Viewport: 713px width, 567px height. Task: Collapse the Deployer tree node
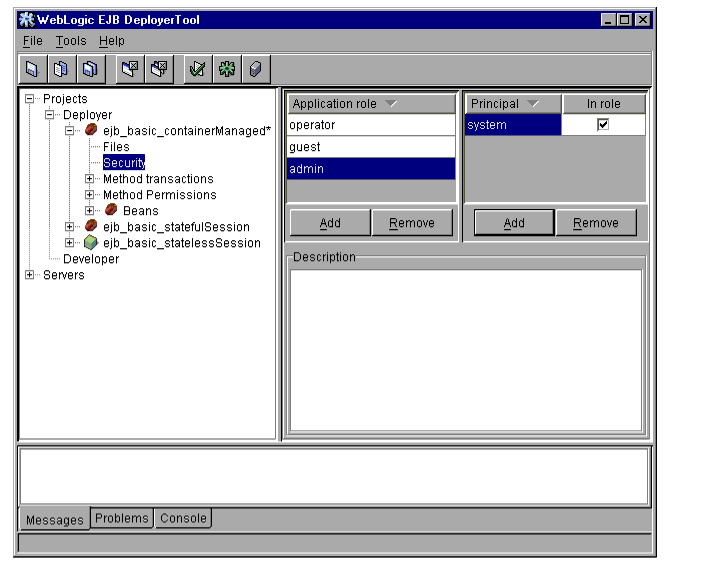(x=50, y=115)
